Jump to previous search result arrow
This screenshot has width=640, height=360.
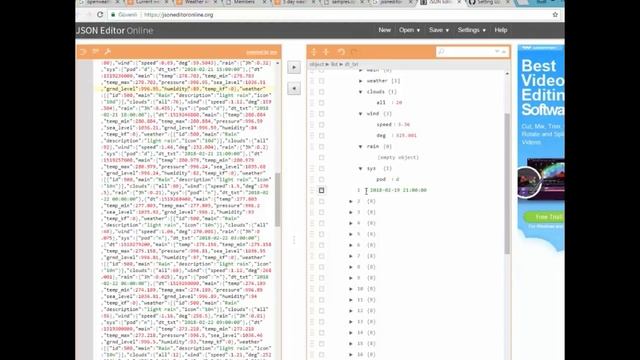[x=504, y=52]
